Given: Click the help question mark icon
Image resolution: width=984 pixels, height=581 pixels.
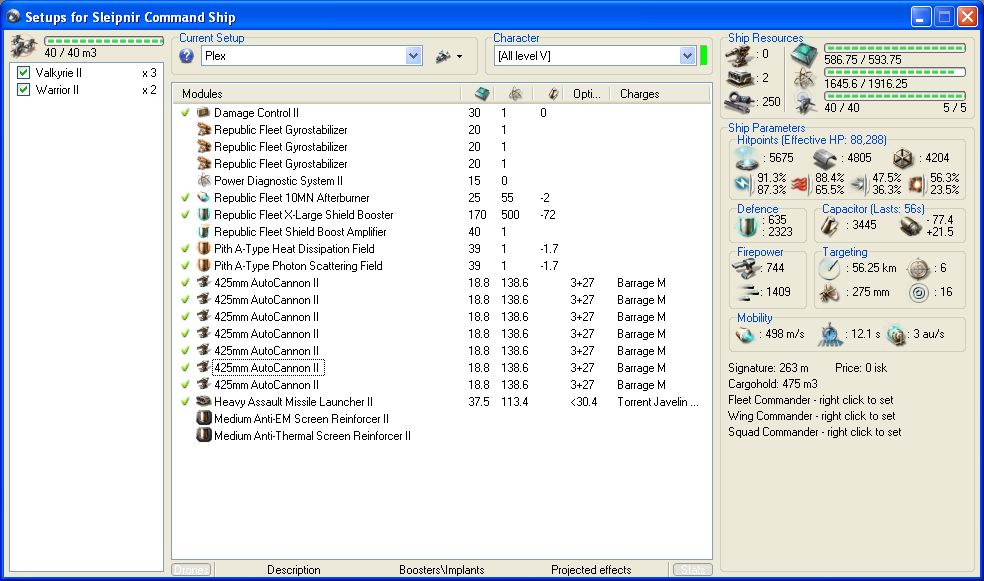Looking at the screenshot, I should (x=186, y=56).
